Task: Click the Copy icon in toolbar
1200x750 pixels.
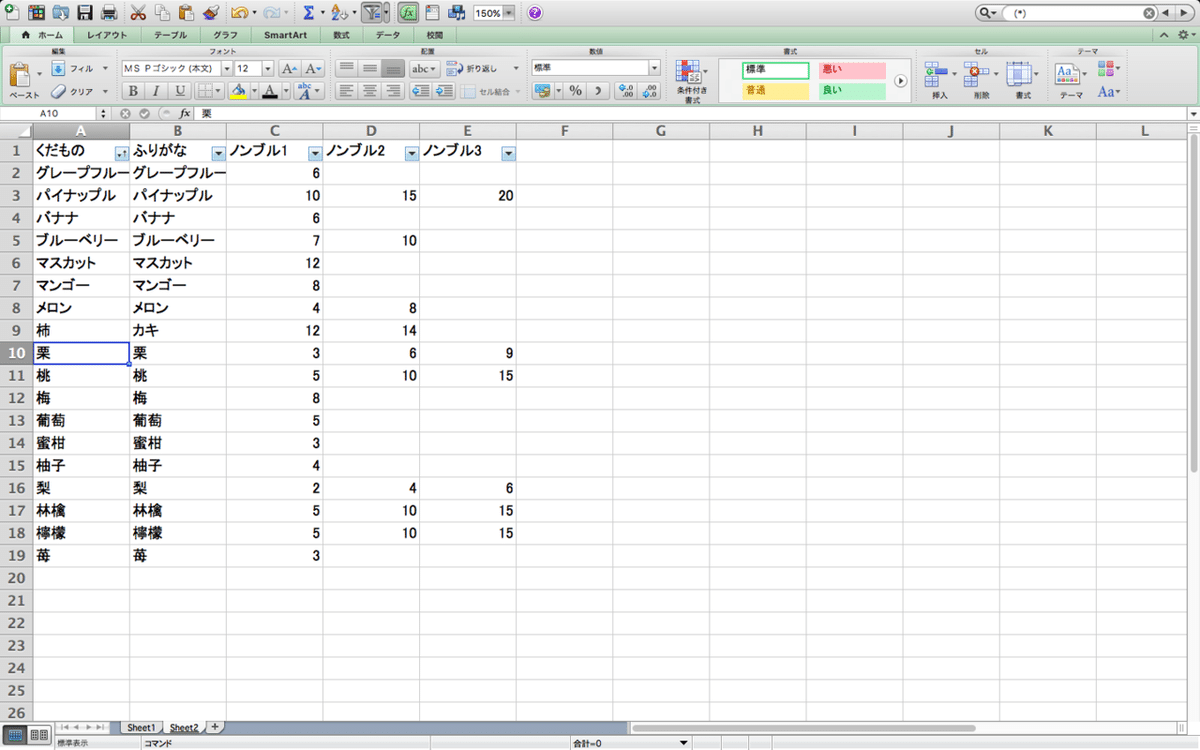Action: point(162,13)
